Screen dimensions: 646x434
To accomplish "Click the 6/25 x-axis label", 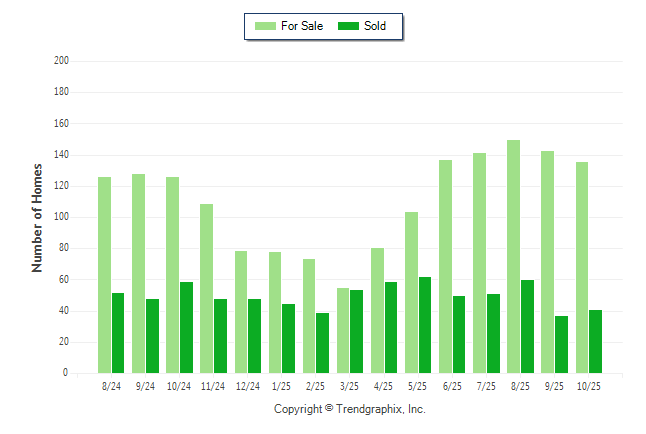I will [452, 385].
